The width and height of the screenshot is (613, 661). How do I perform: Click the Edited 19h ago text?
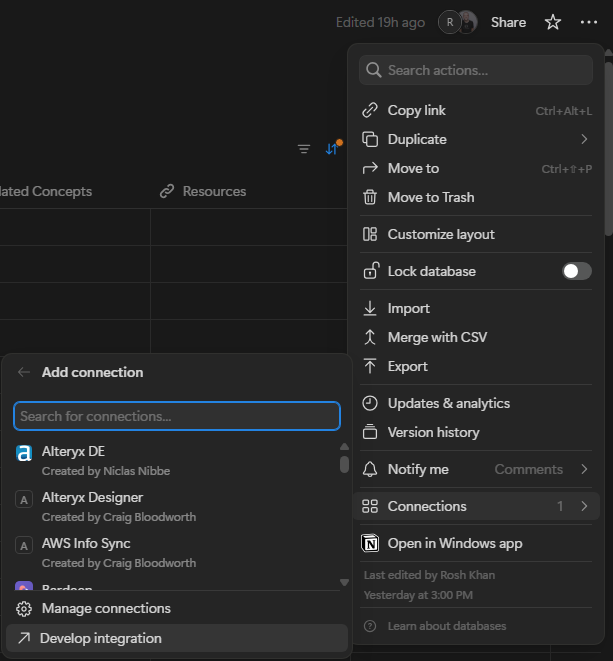click(x=380, y=22)
